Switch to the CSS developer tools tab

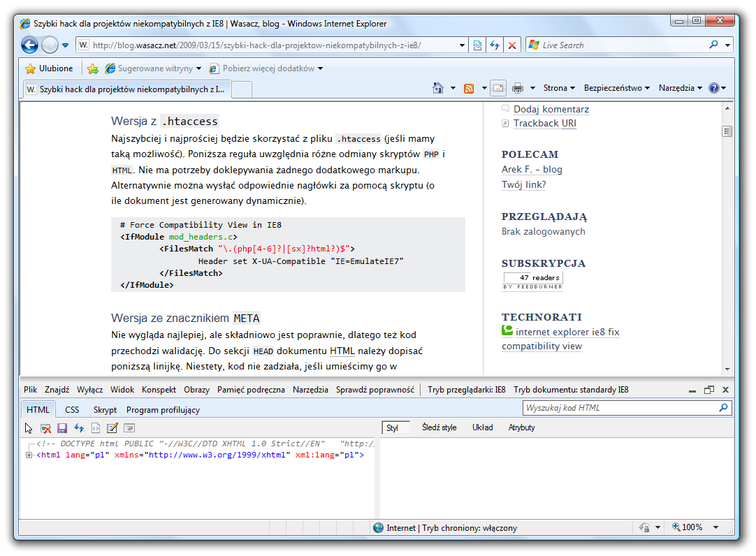72,410
